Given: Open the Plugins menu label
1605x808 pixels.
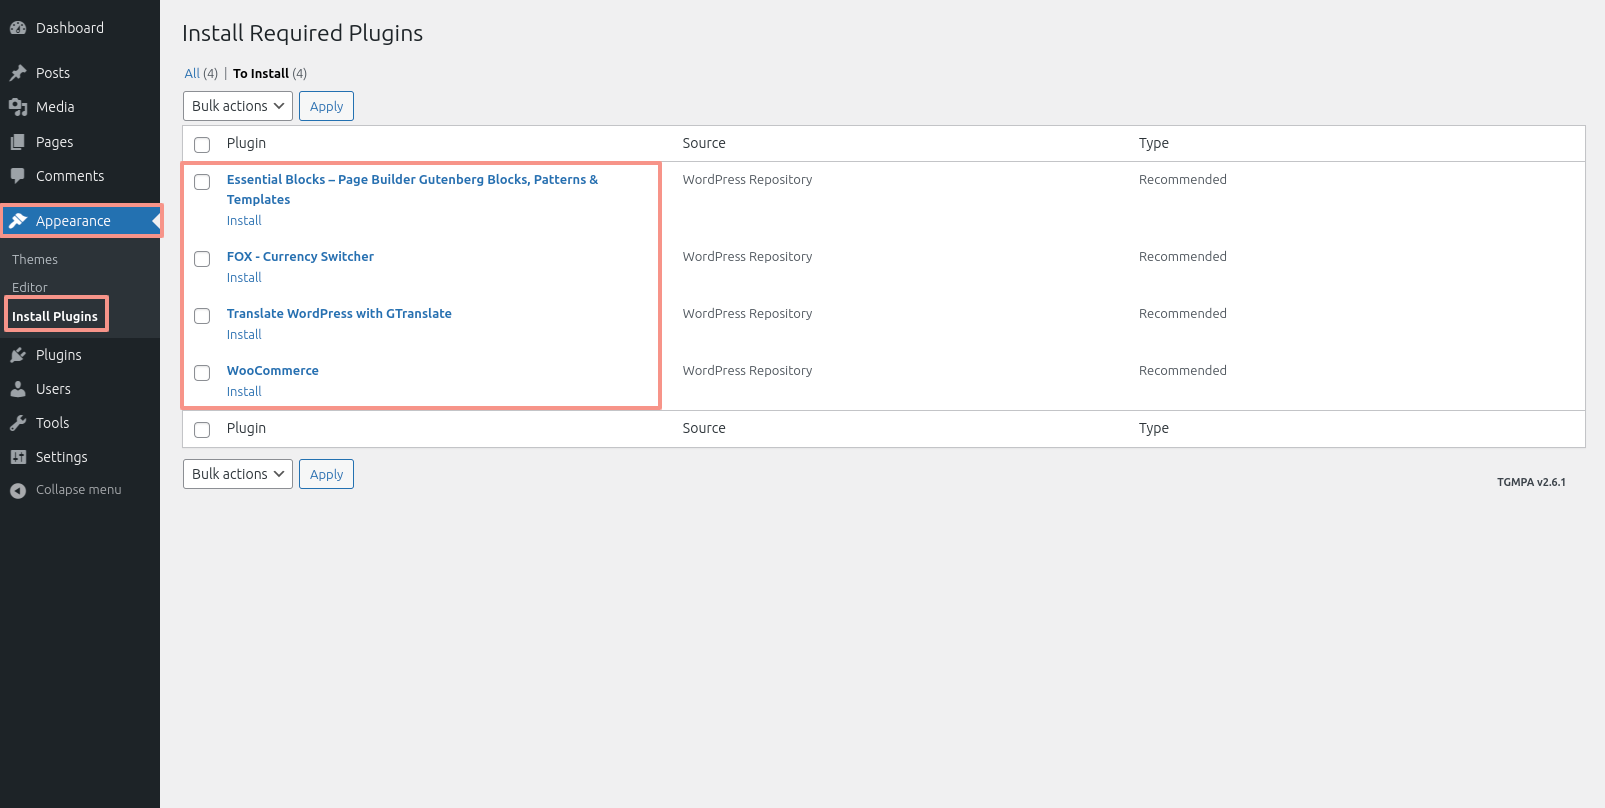Looking at the screenshot, I should pyautogui.click(x=59, y=355).
